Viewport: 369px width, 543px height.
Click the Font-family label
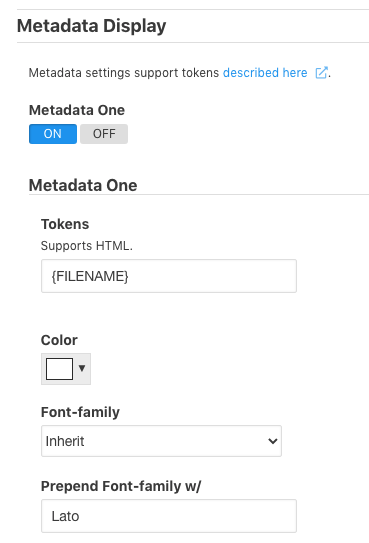80,412
